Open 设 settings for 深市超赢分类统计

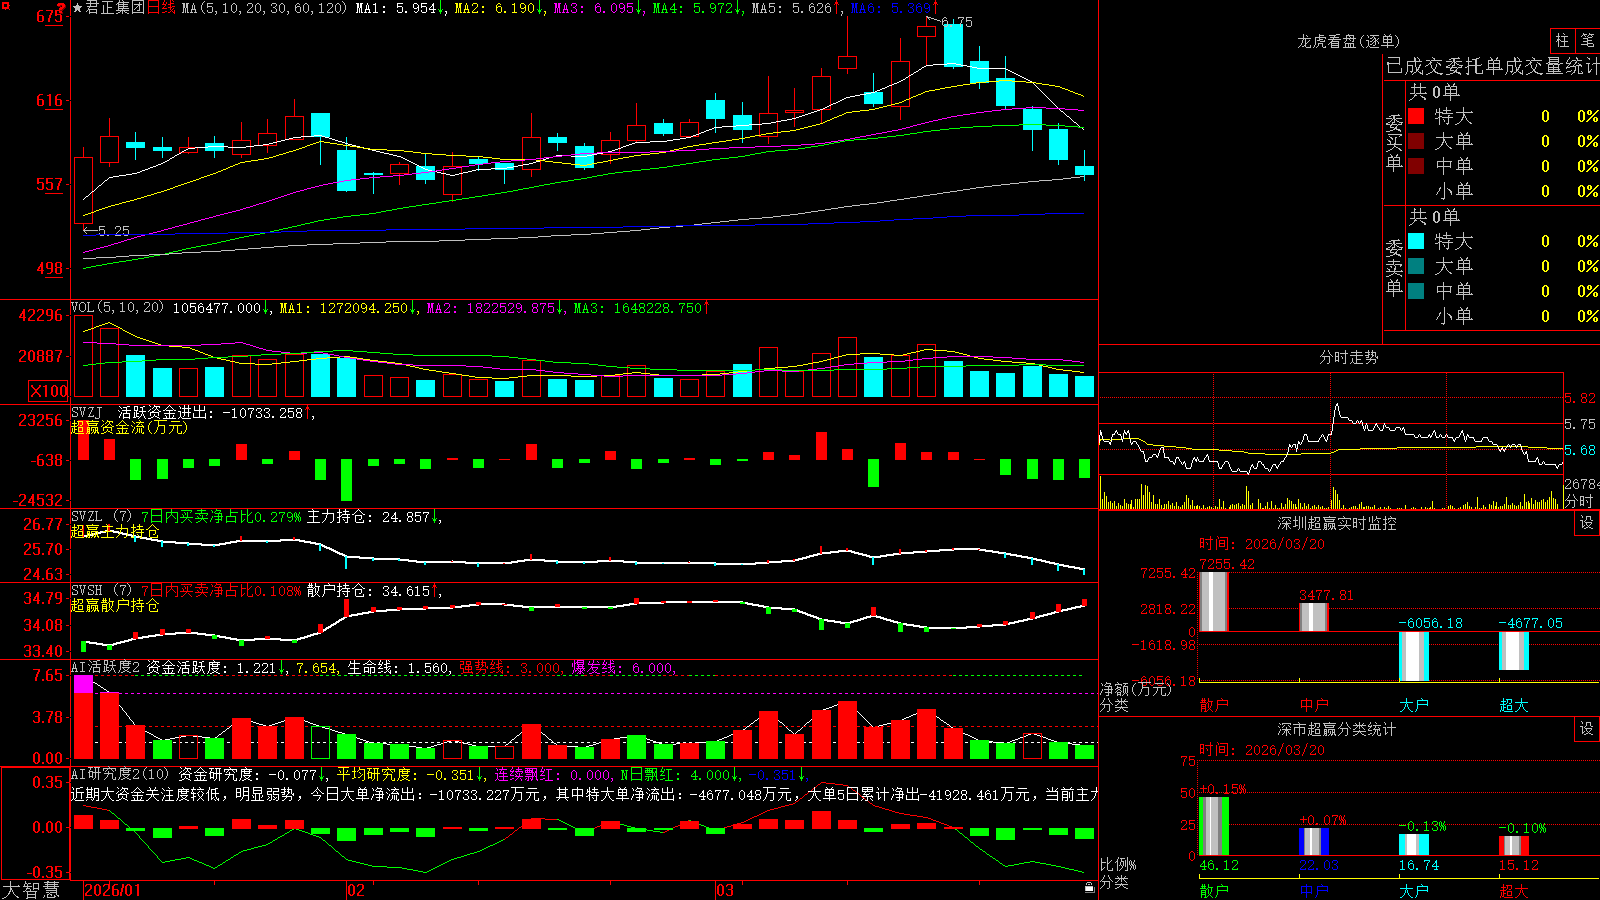pyautogui.click(x=1587, y=729)
